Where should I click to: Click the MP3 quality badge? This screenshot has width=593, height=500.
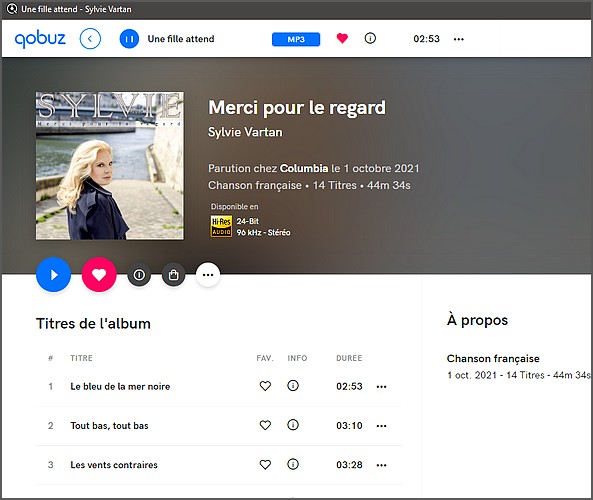[296, 39]
